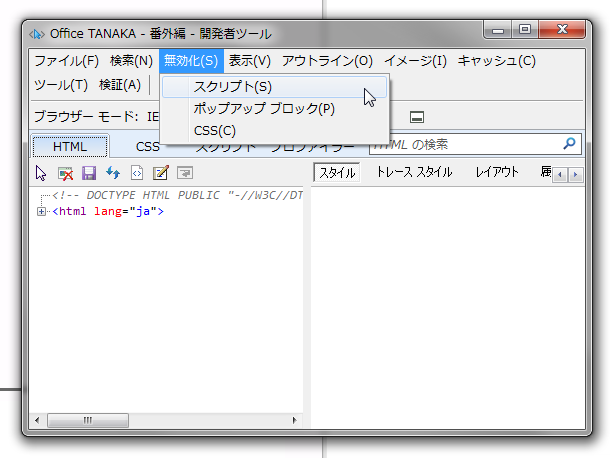Expand the html lang="ja" tree node
Screen dimensions: 610x458
point(41,212)
